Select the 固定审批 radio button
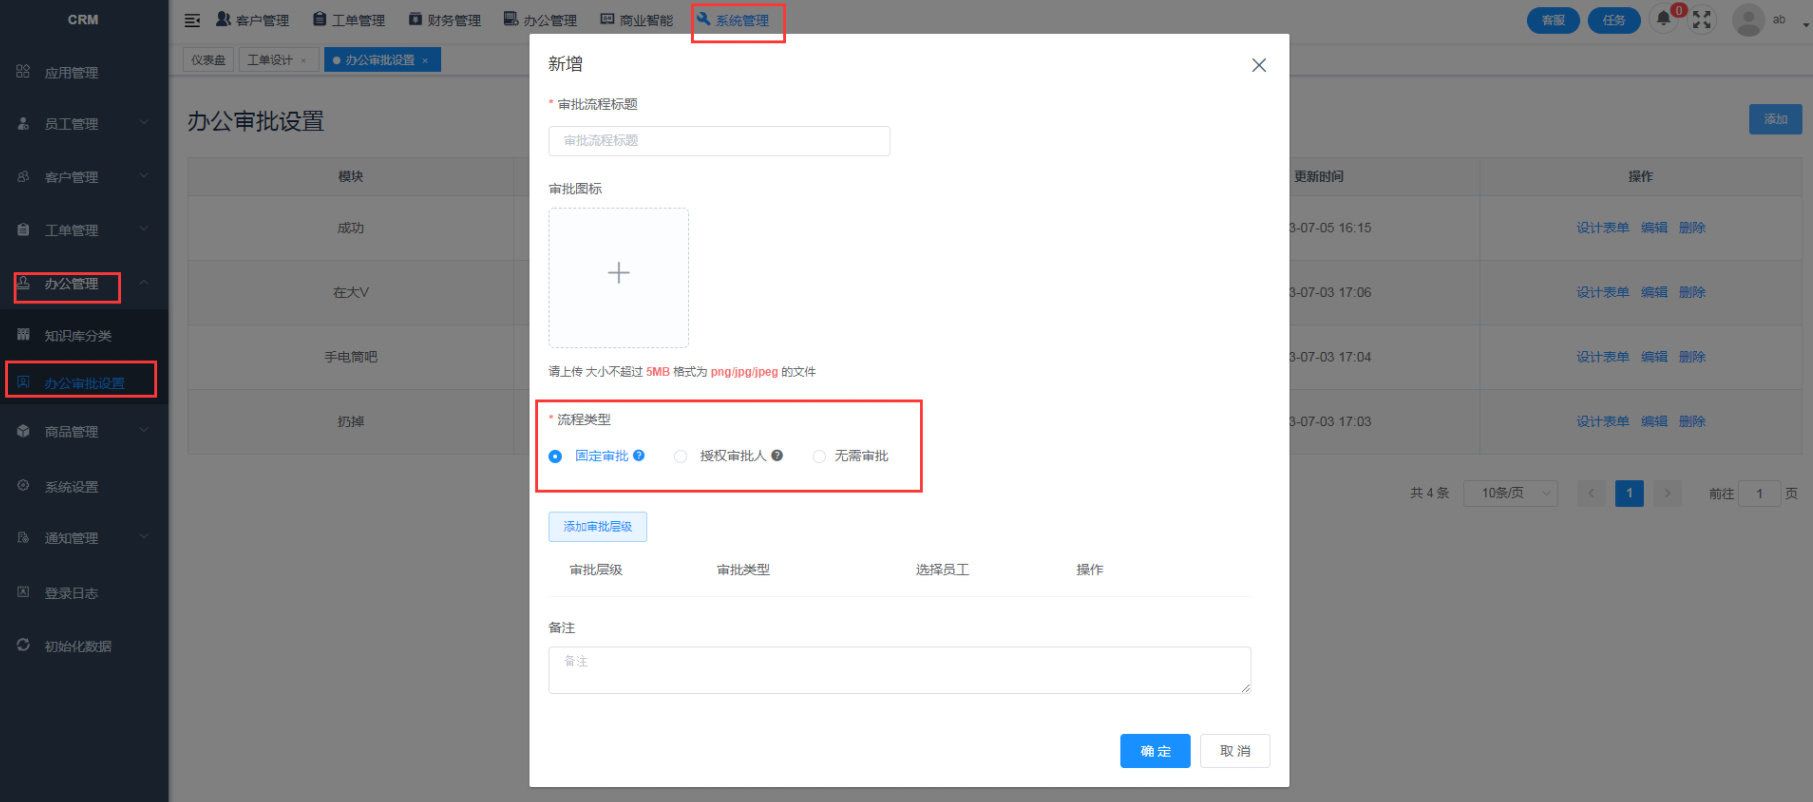The image size is (1813, 802). [x=555, y=456]
